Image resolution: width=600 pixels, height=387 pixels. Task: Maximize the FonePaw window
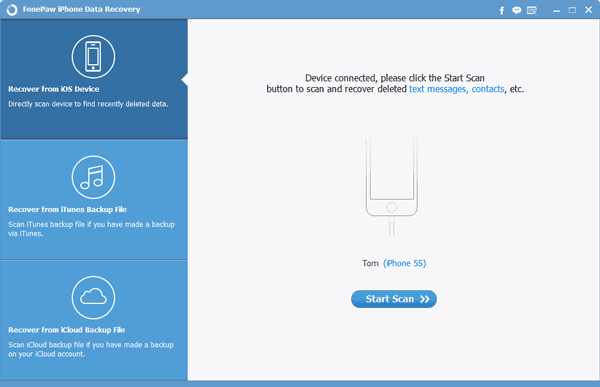(572, 10)
